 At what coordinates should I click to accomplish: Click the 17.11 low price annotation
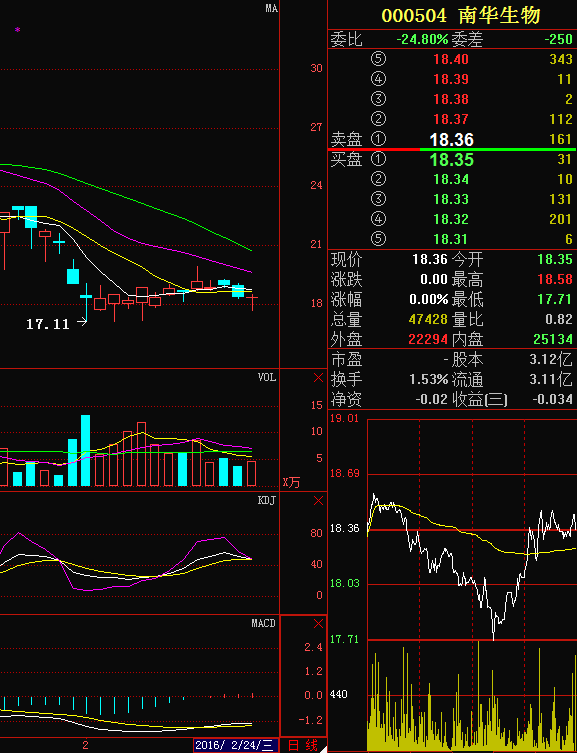[x=48, y=324]
